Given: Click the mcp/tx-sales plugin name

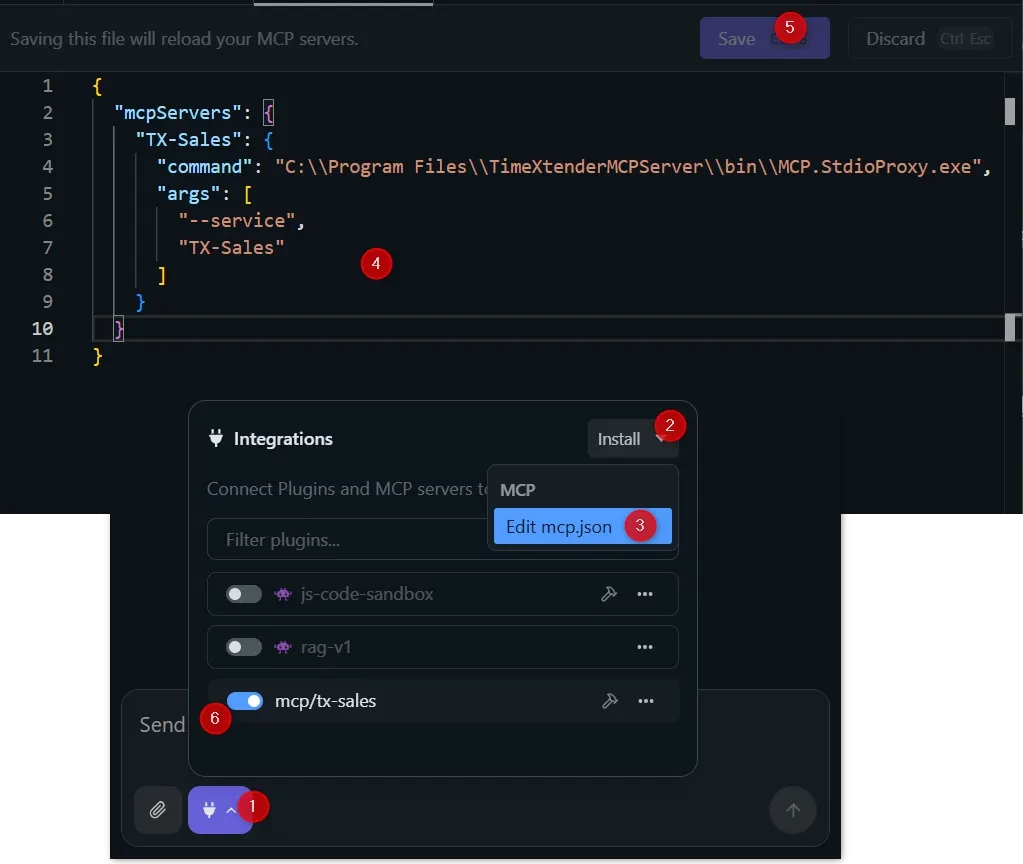Looking at the screenshot, I should (x=326, y=701).
